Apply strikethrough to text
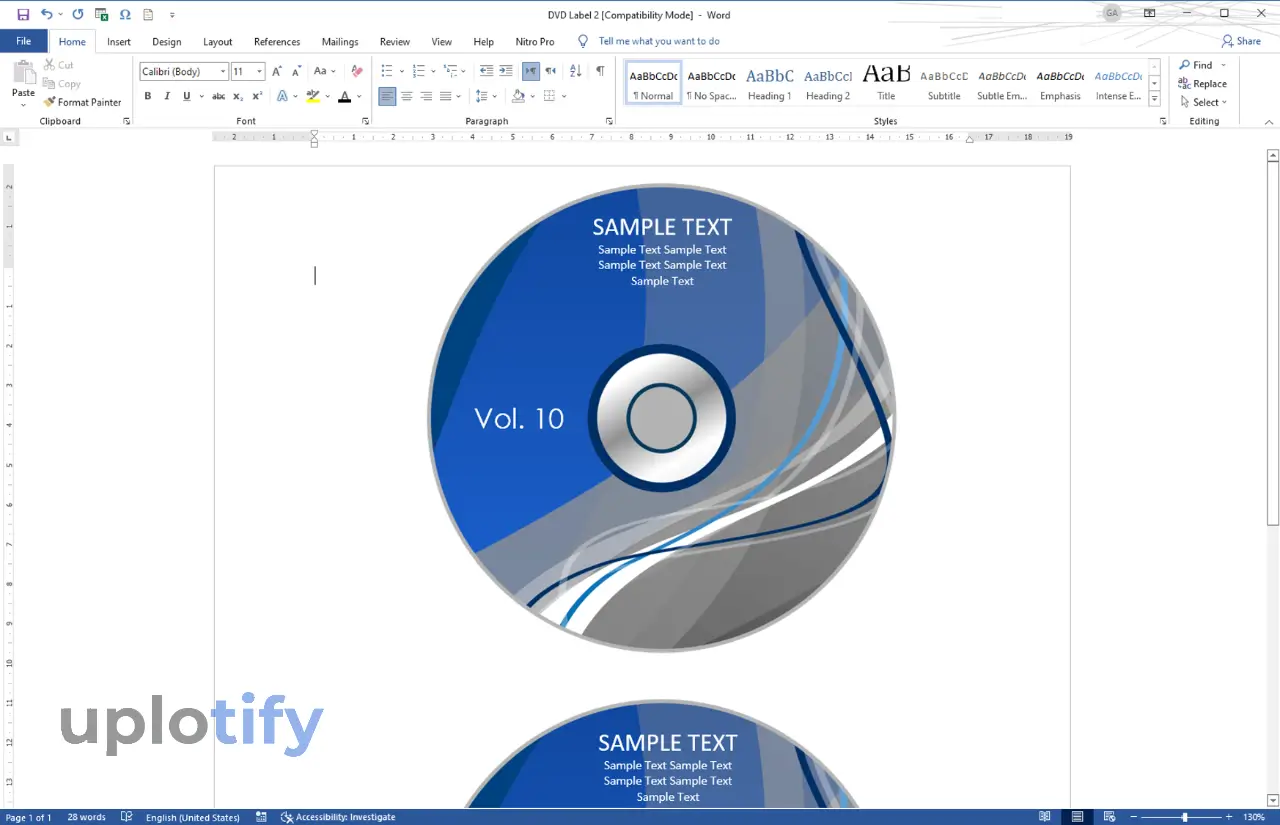Image resolution: width=1280 pixels, height=825 pixels. (x=218, y=96)
